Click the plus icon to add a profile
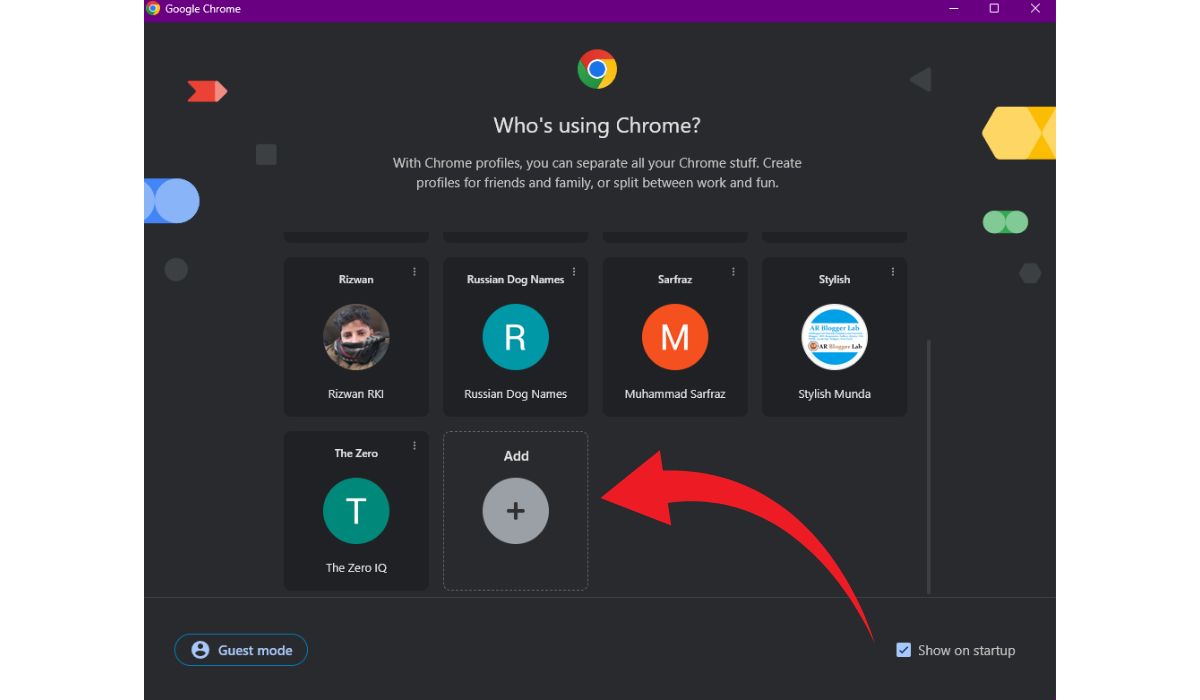This screenshot has width=1200, height=700. click(515, 511)
